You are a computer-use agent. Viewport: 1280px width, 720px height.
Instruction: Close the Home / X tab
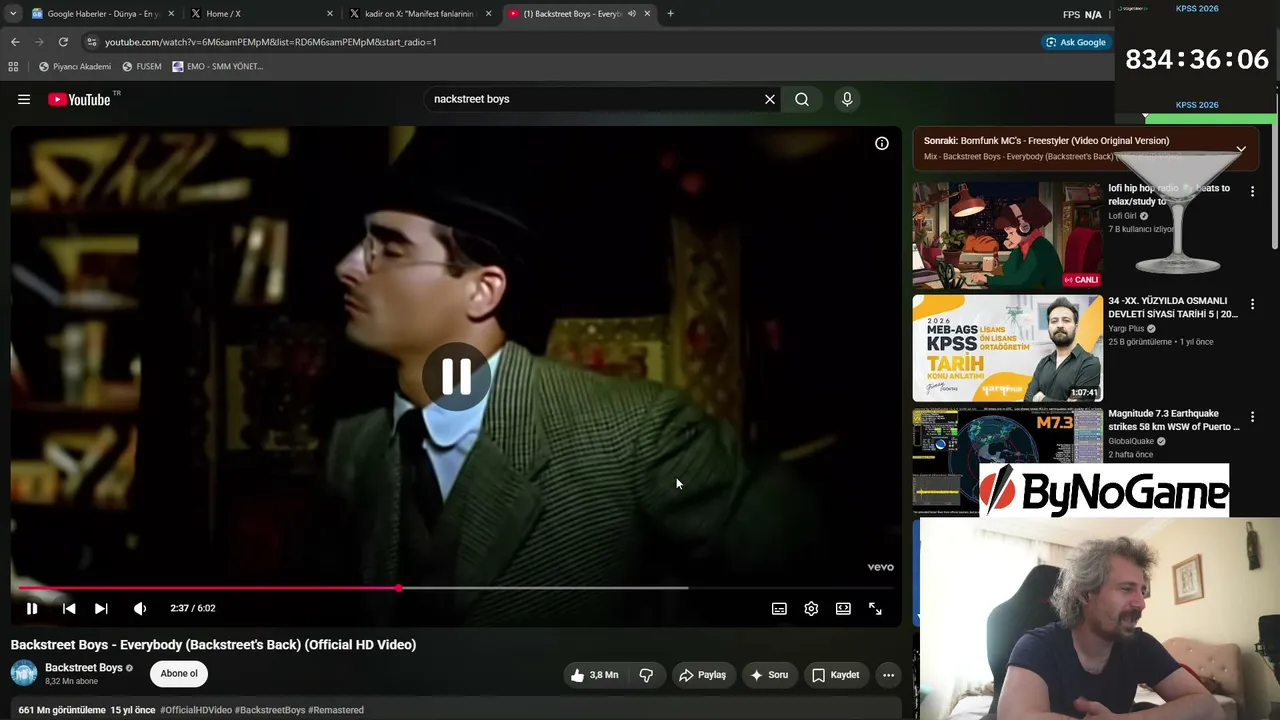coord(330,14)
